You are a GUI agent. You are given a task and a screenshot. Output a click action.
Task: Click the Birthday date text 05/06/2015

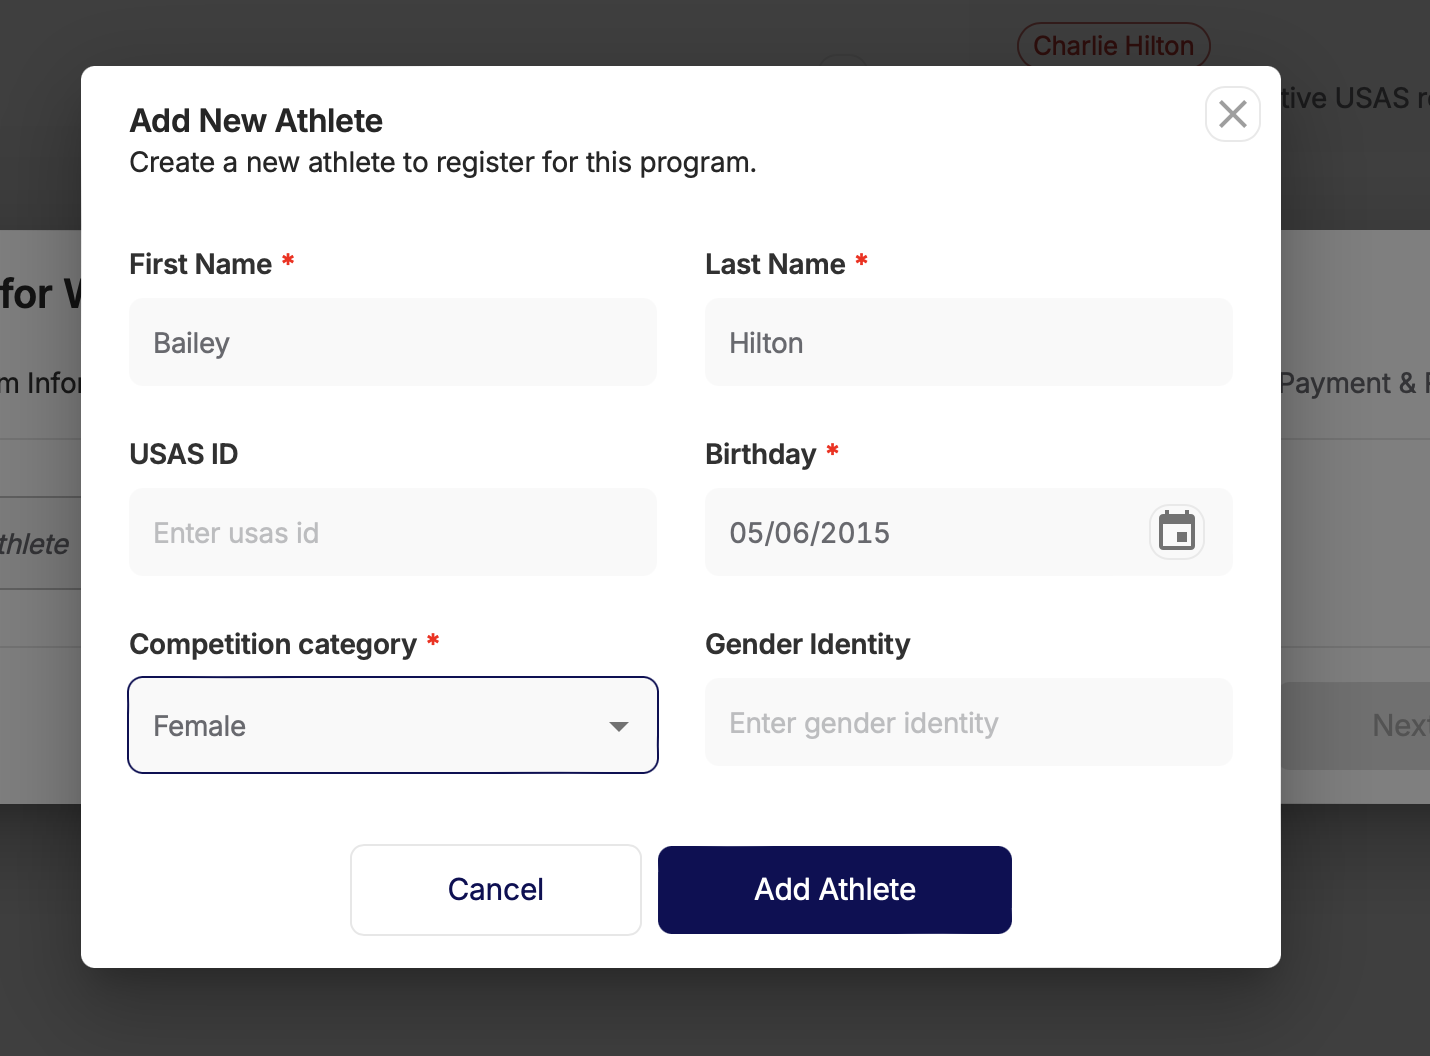pyautogui.click(x=809, y=533)
